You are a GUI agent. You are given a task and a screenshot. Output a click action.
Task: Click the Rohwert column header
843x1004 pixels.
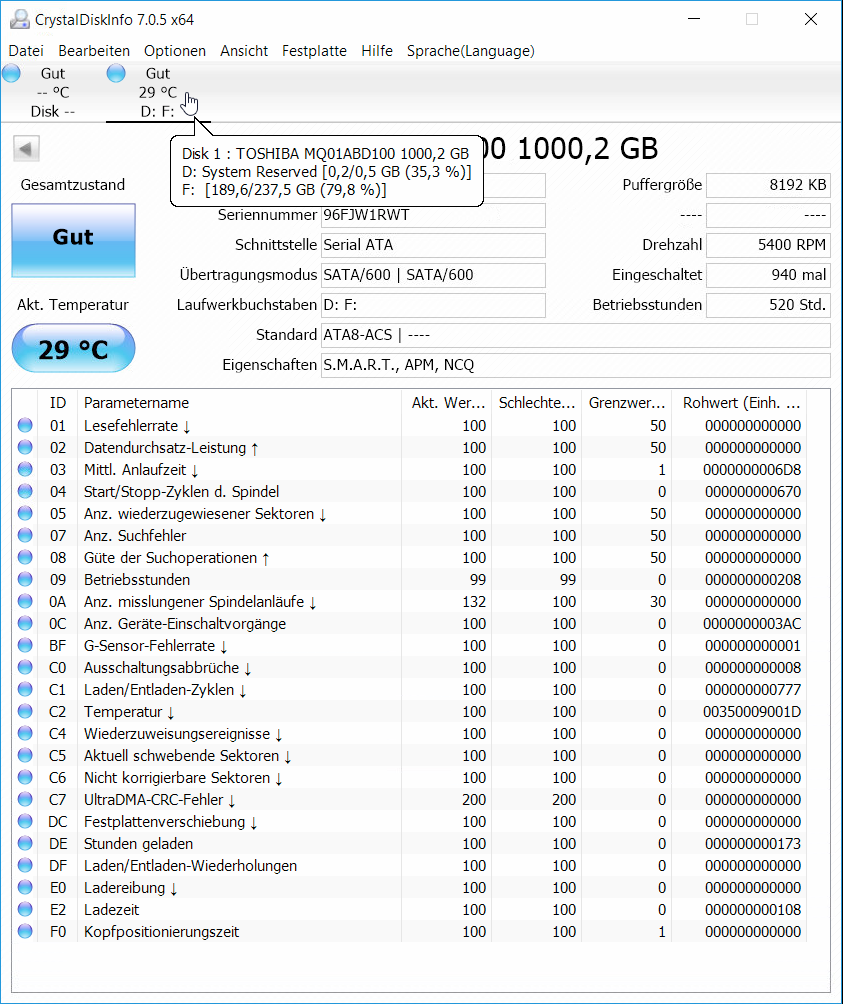tap(741, 403)
